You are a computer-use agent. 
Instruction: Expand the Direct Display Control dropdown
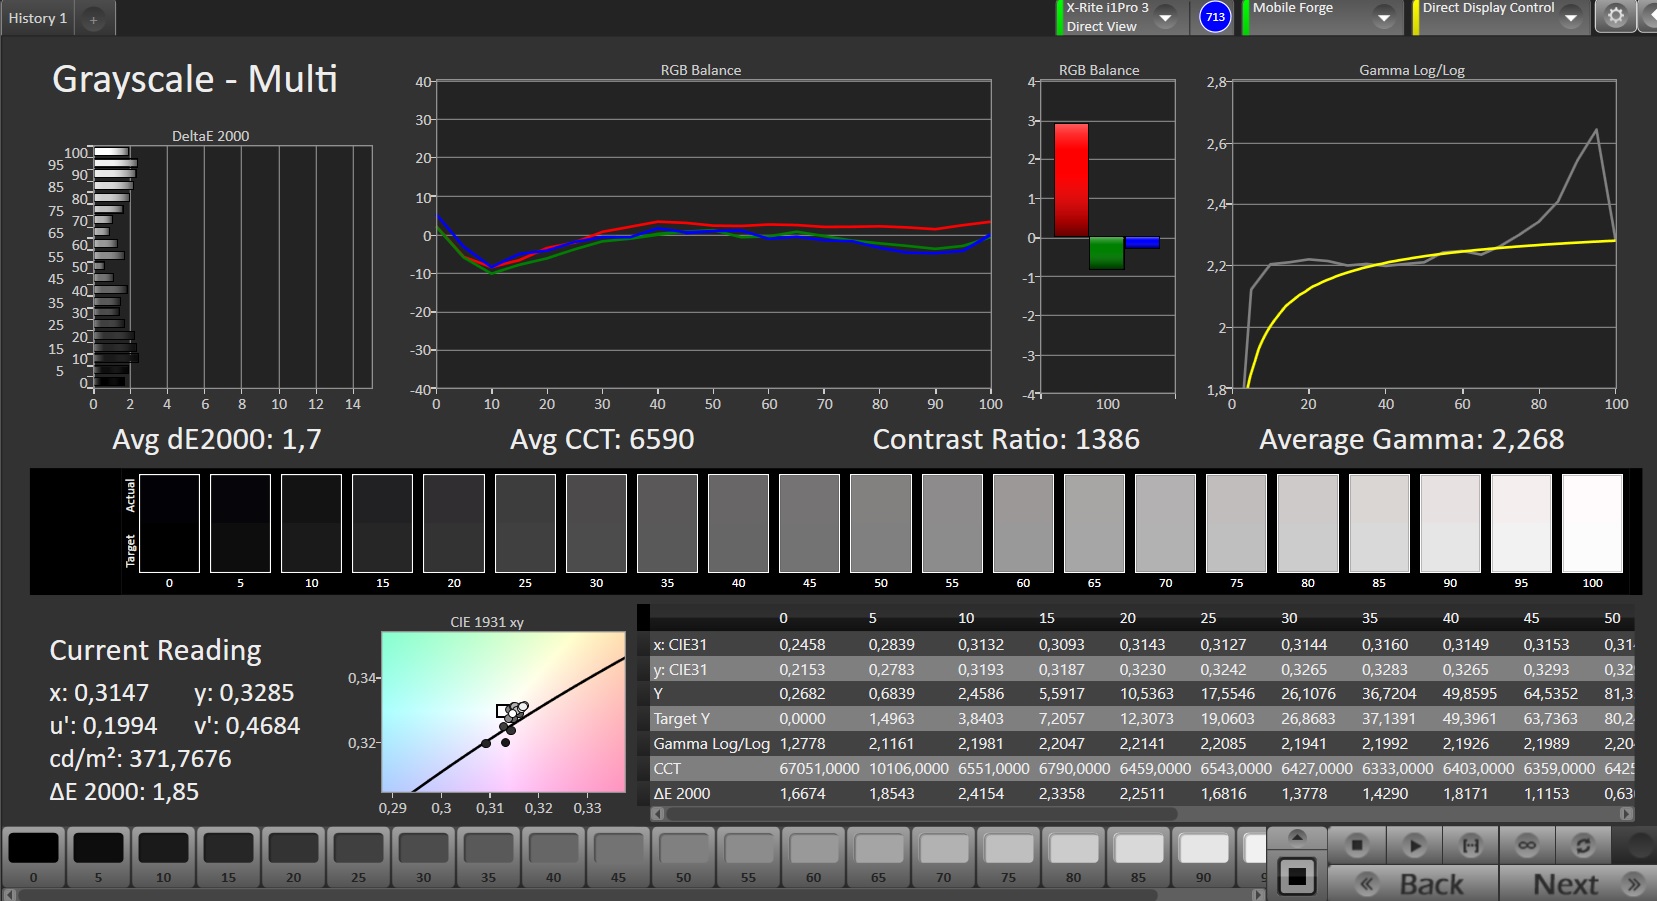click(x=1571, y=18)
